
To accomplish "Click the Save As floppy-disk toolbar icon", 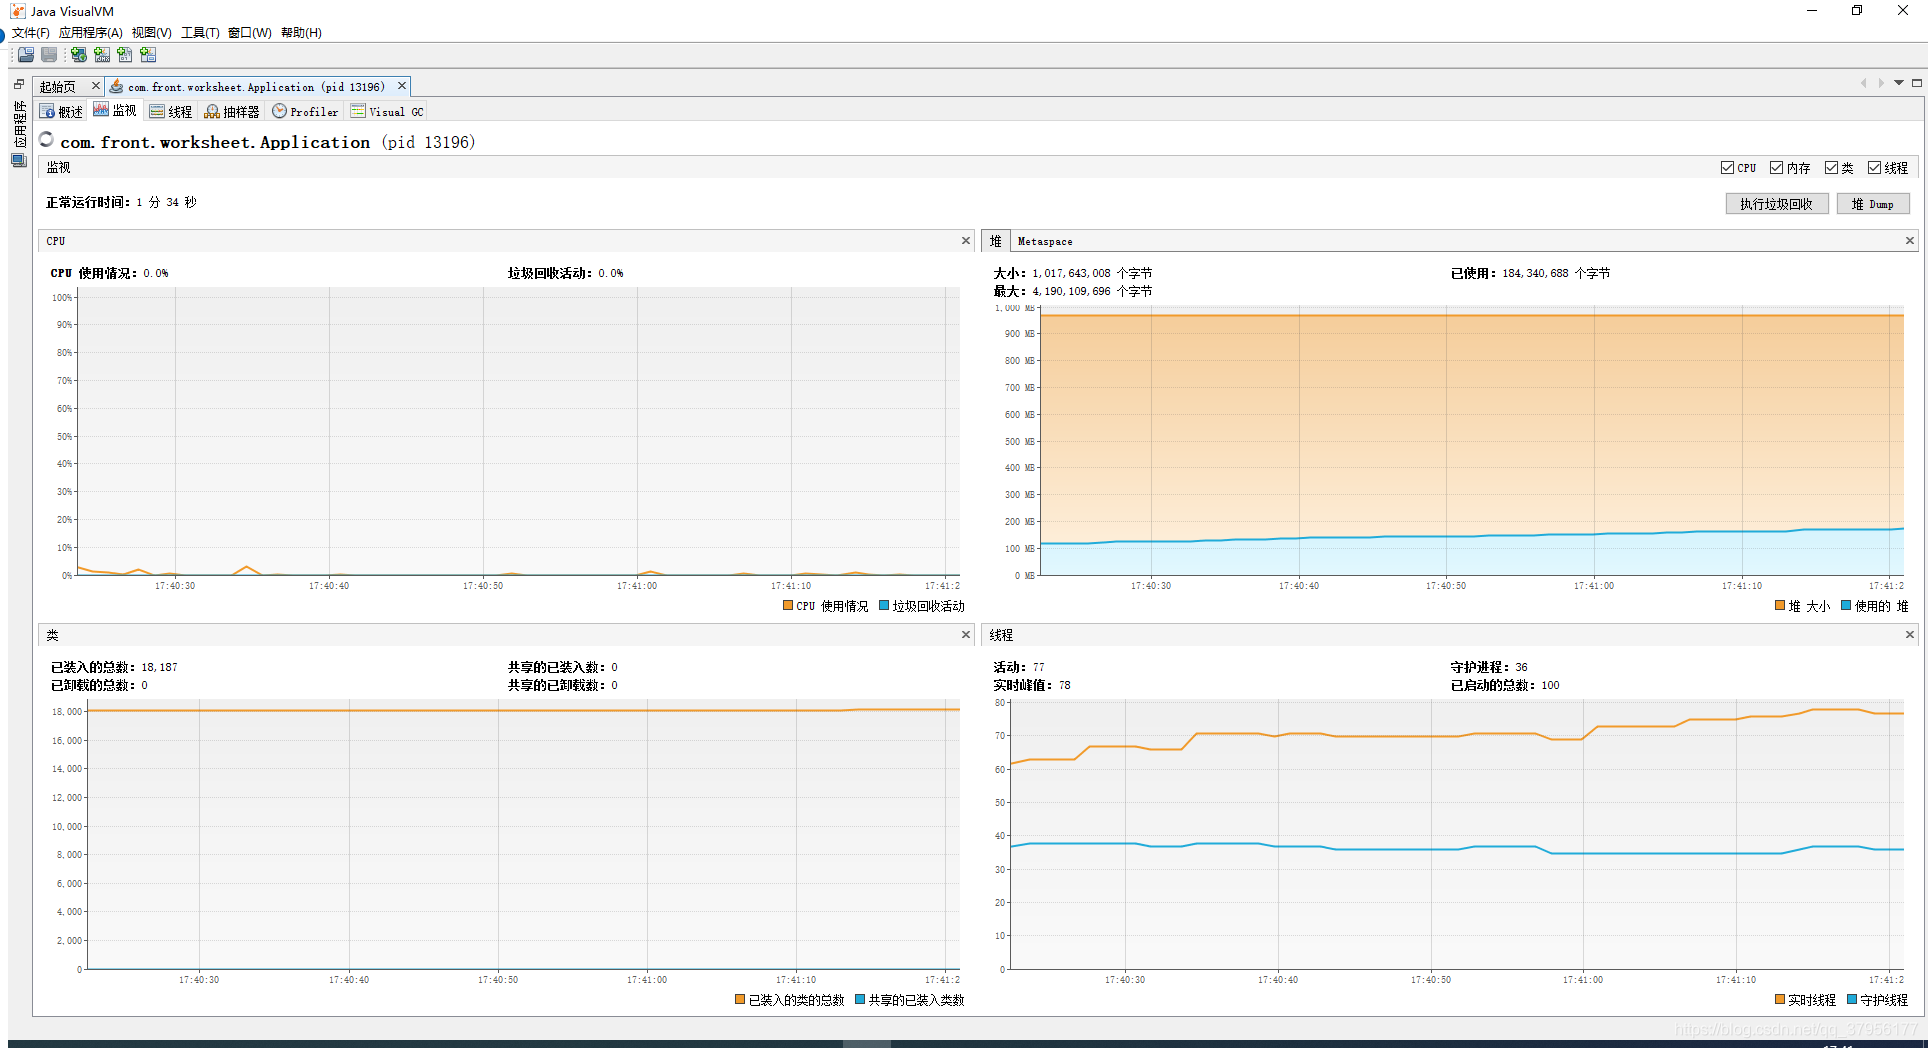I will click(x=49, y=55).
